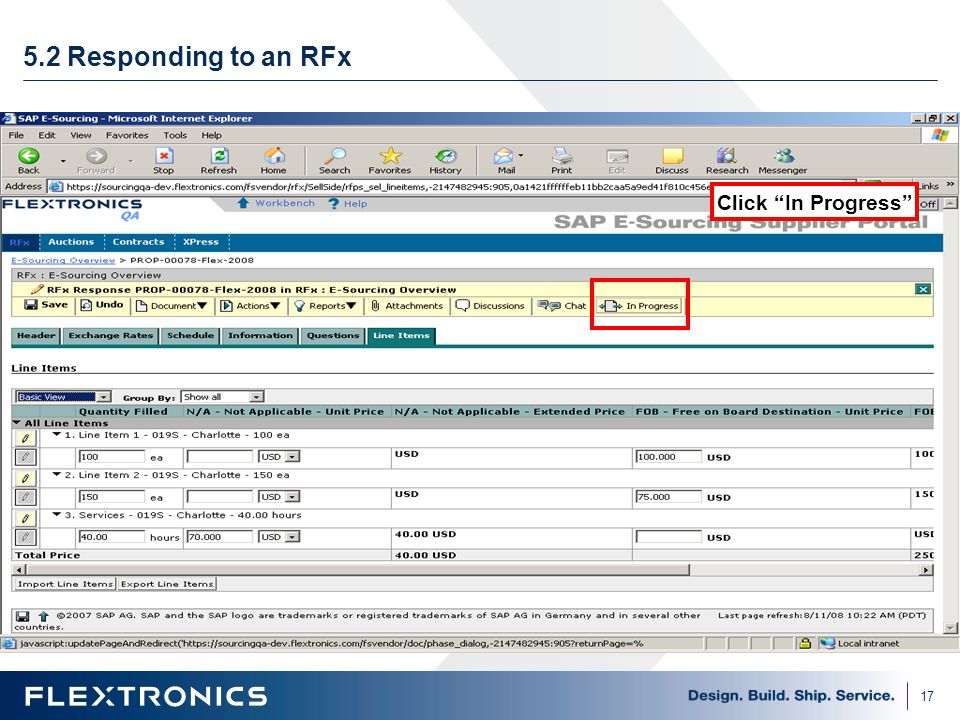Click the save disk icon in footer
Screen dimensions: 960x720
click(22, 616)
